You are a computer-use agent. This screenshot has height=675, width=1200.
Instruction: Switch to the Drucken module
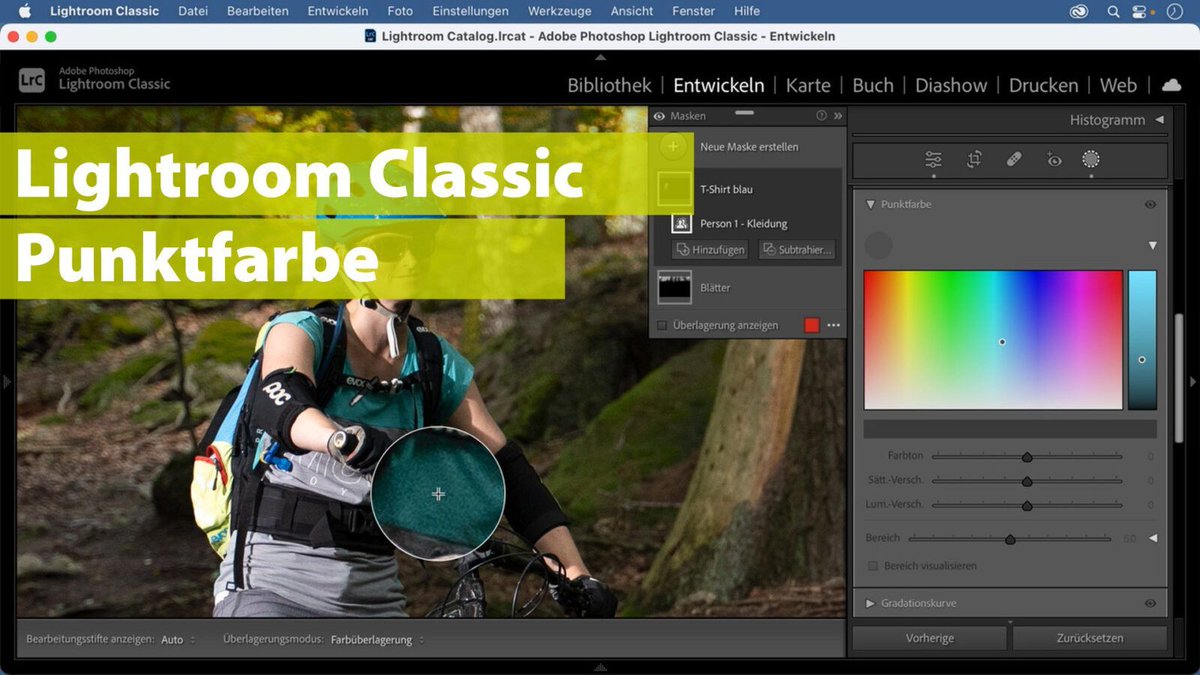click(x=1043, y=85)
